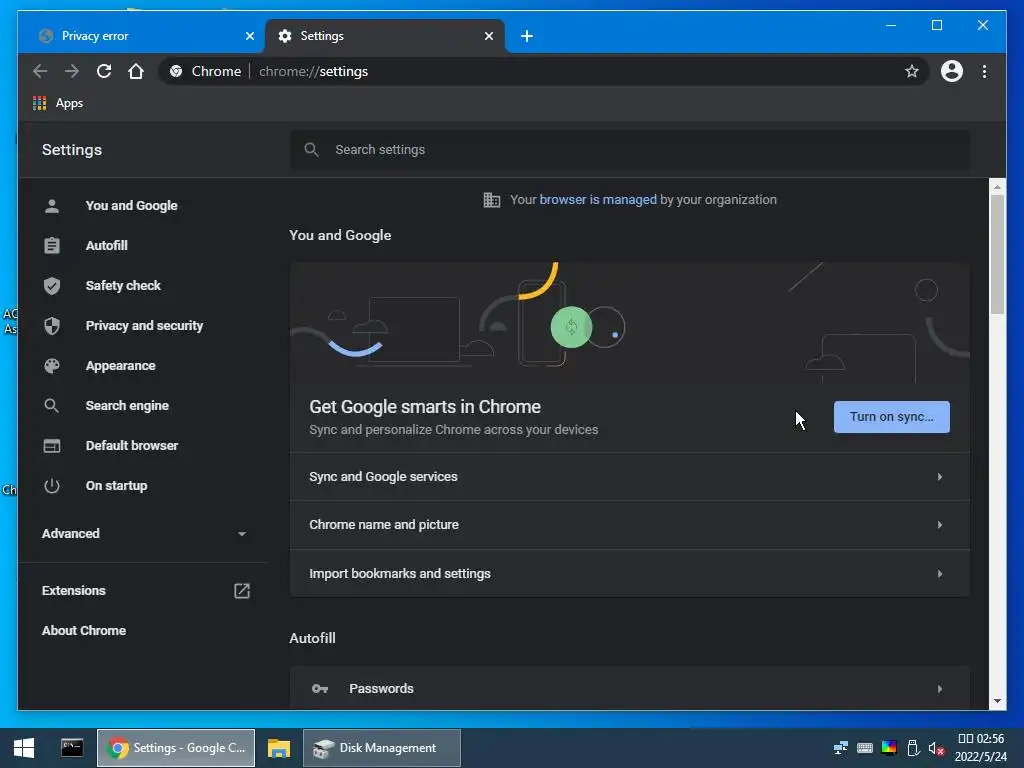This screenshot has height=768, width=1024.
Task: Click the Apps bookmark label
Action: pyautogui.click(x=69, y=103)
